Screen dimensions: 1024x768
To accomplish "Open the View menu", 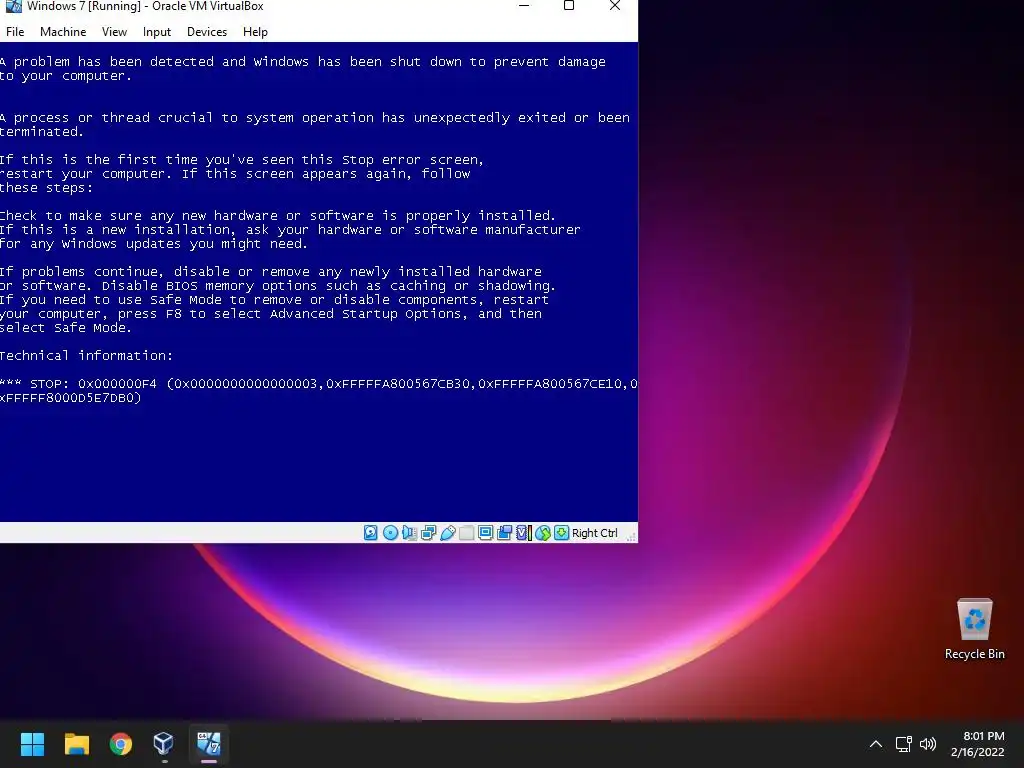I will pos(114,31).
